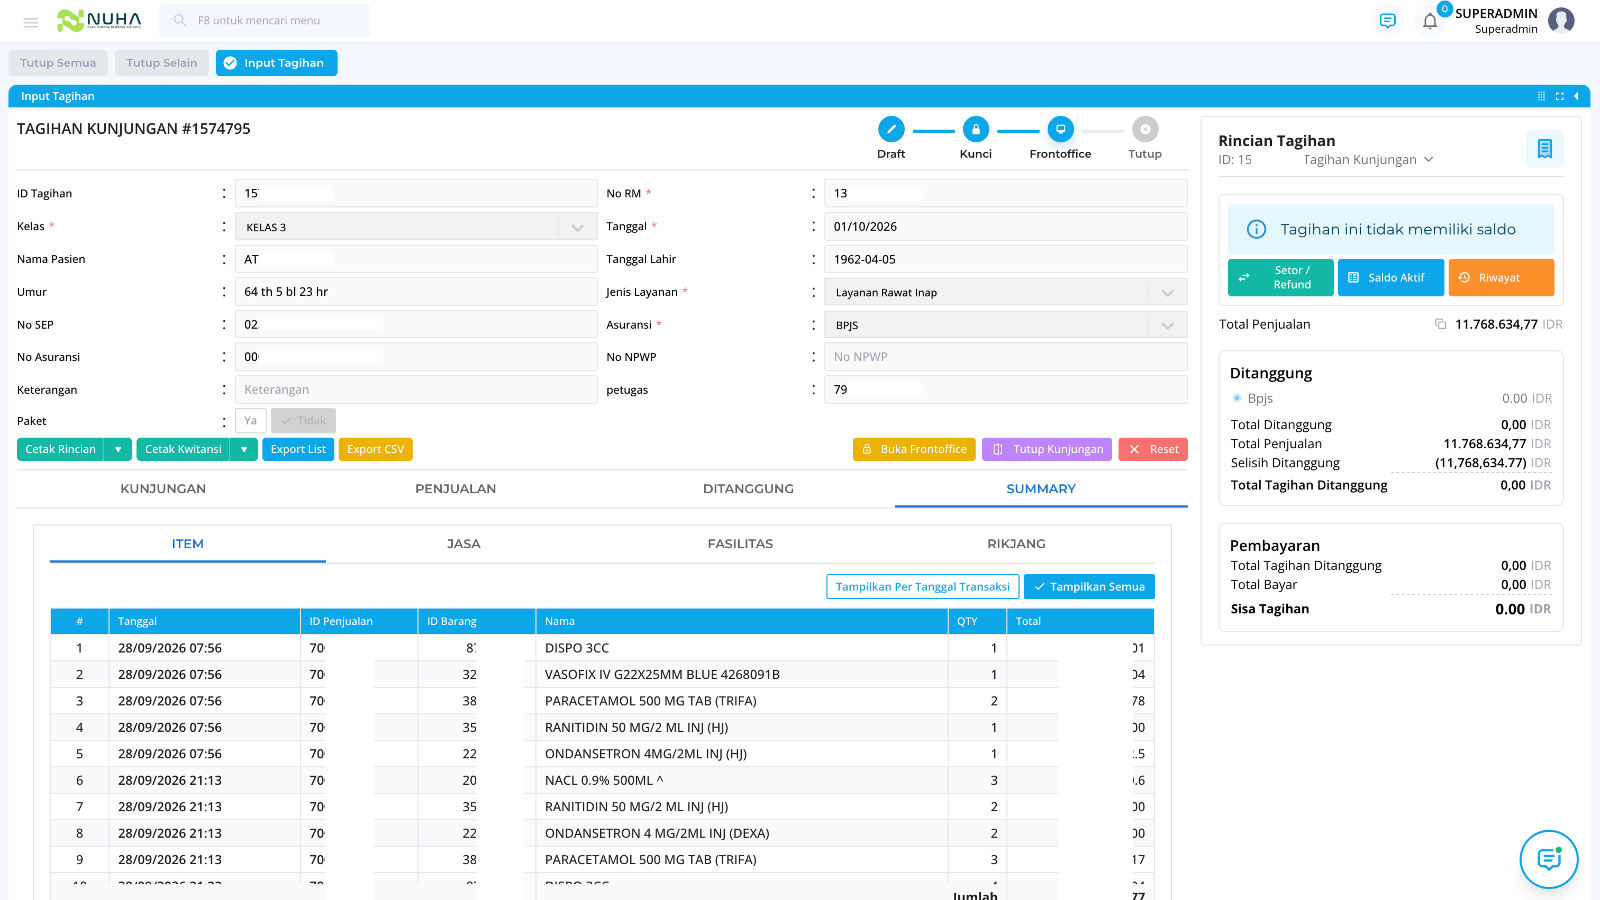Screen dimensions: 1600x900
Task: Click the Superadmin user avatar
Action: click(1561, 20)
